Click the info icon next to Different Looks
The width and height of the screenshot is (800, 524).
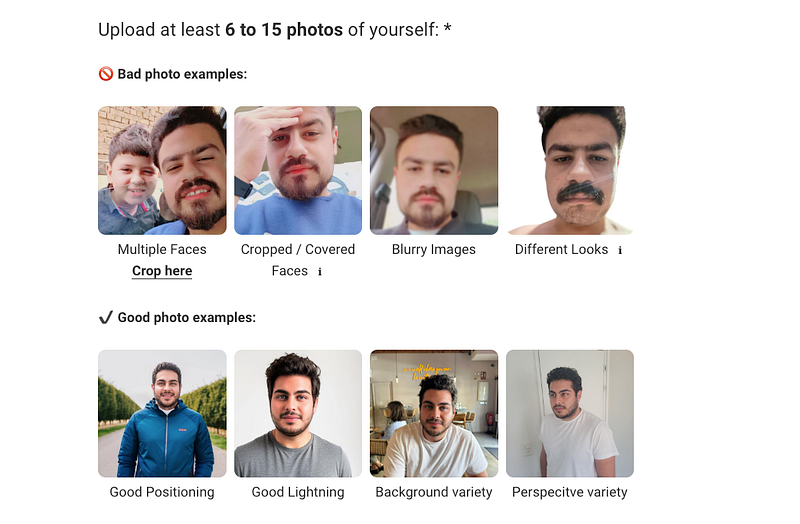(x=620, y=250)
